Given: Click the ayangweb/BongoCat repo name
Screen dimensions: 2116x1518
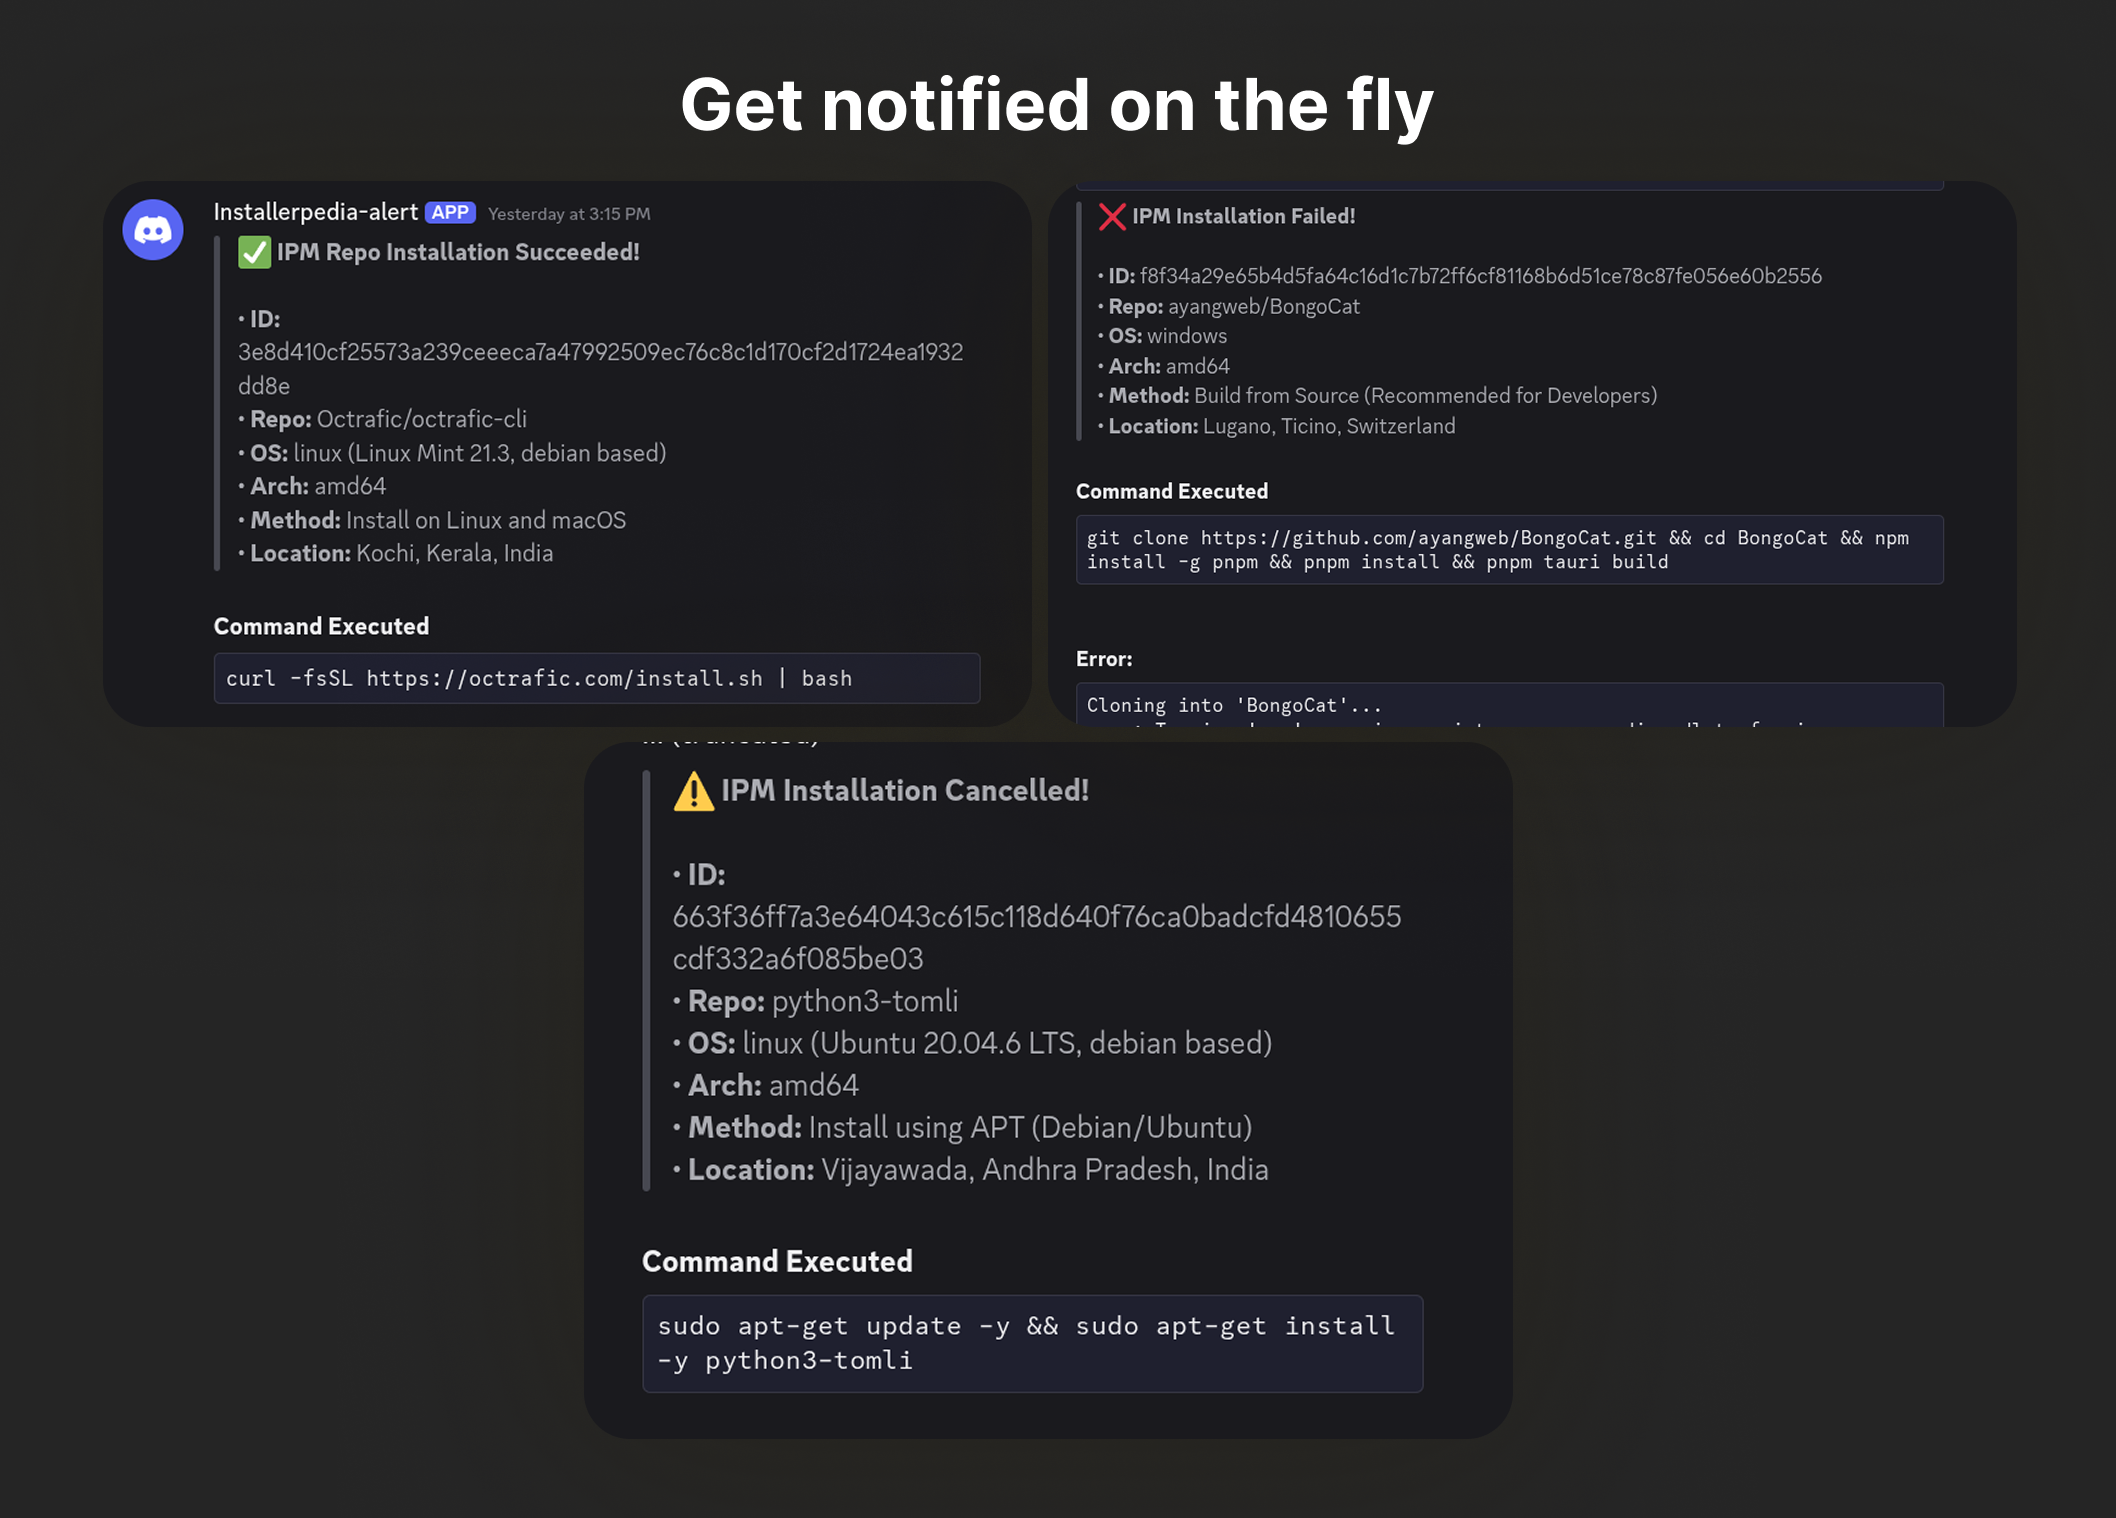Looking at the screenshot, I should (1263, 306).
